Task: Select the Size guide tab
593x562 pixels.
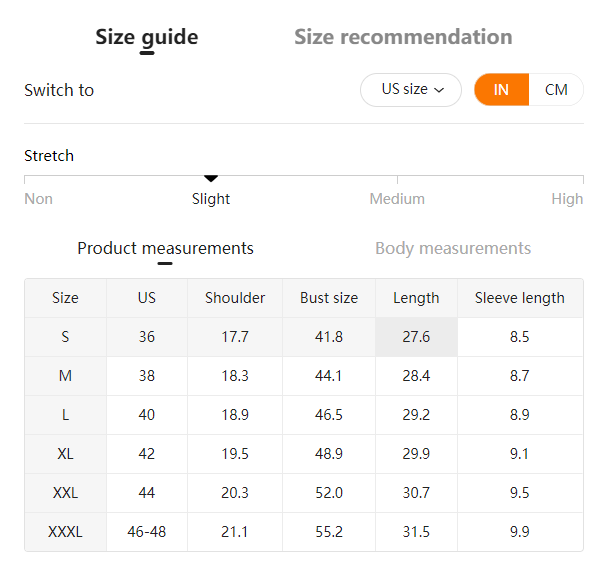Action: click(147, 37)
